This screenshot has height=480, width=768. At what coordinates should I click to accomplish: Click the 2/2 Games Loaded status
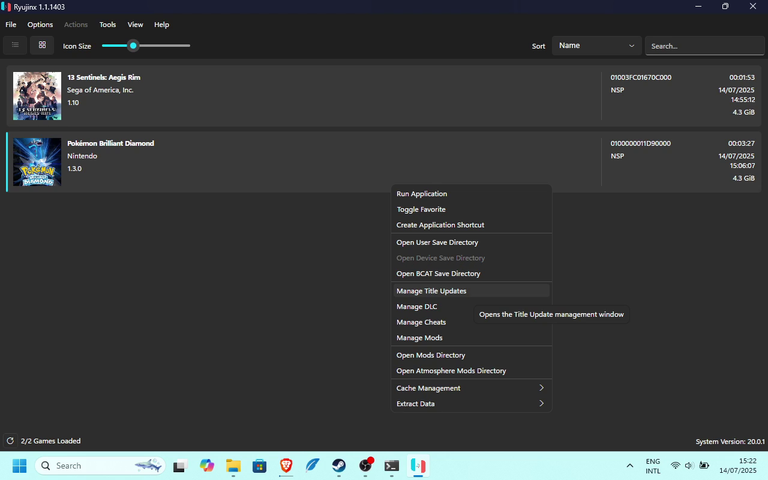click(x=50, y=441)
